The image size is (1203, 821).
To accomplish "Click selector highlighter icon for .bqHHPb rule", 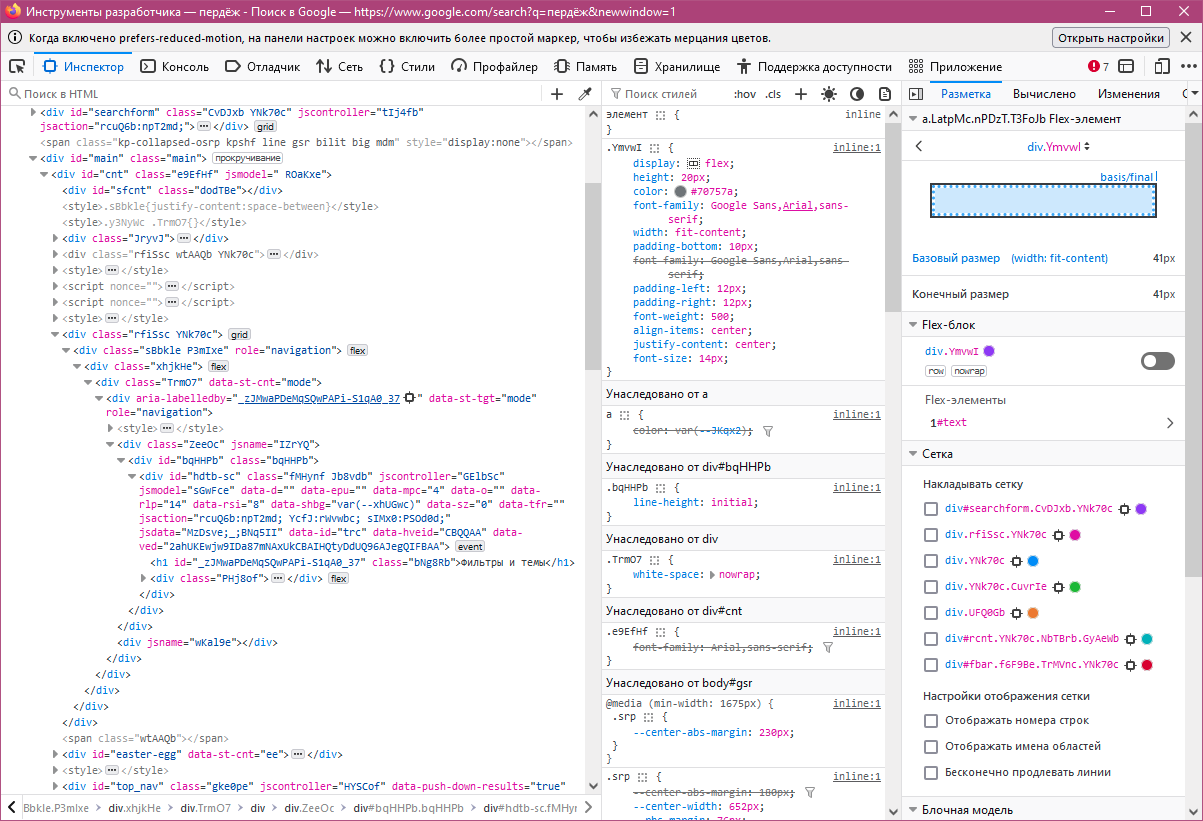I will point(659,487).
